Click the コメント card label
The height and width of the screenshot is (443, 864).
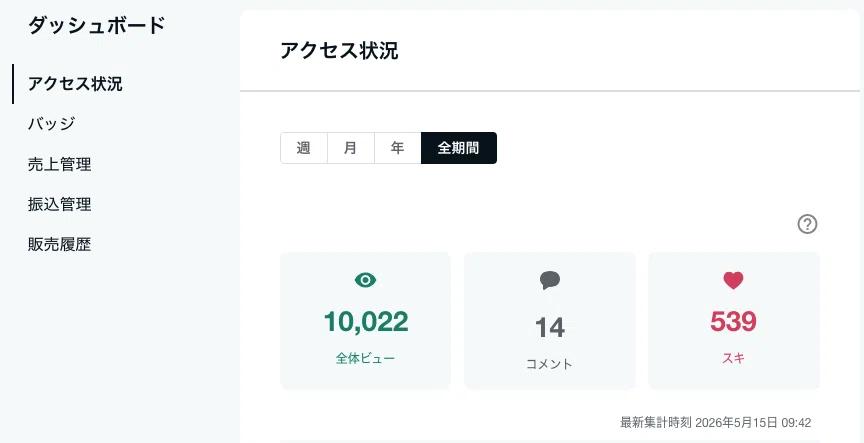click(x=549, y=364)
